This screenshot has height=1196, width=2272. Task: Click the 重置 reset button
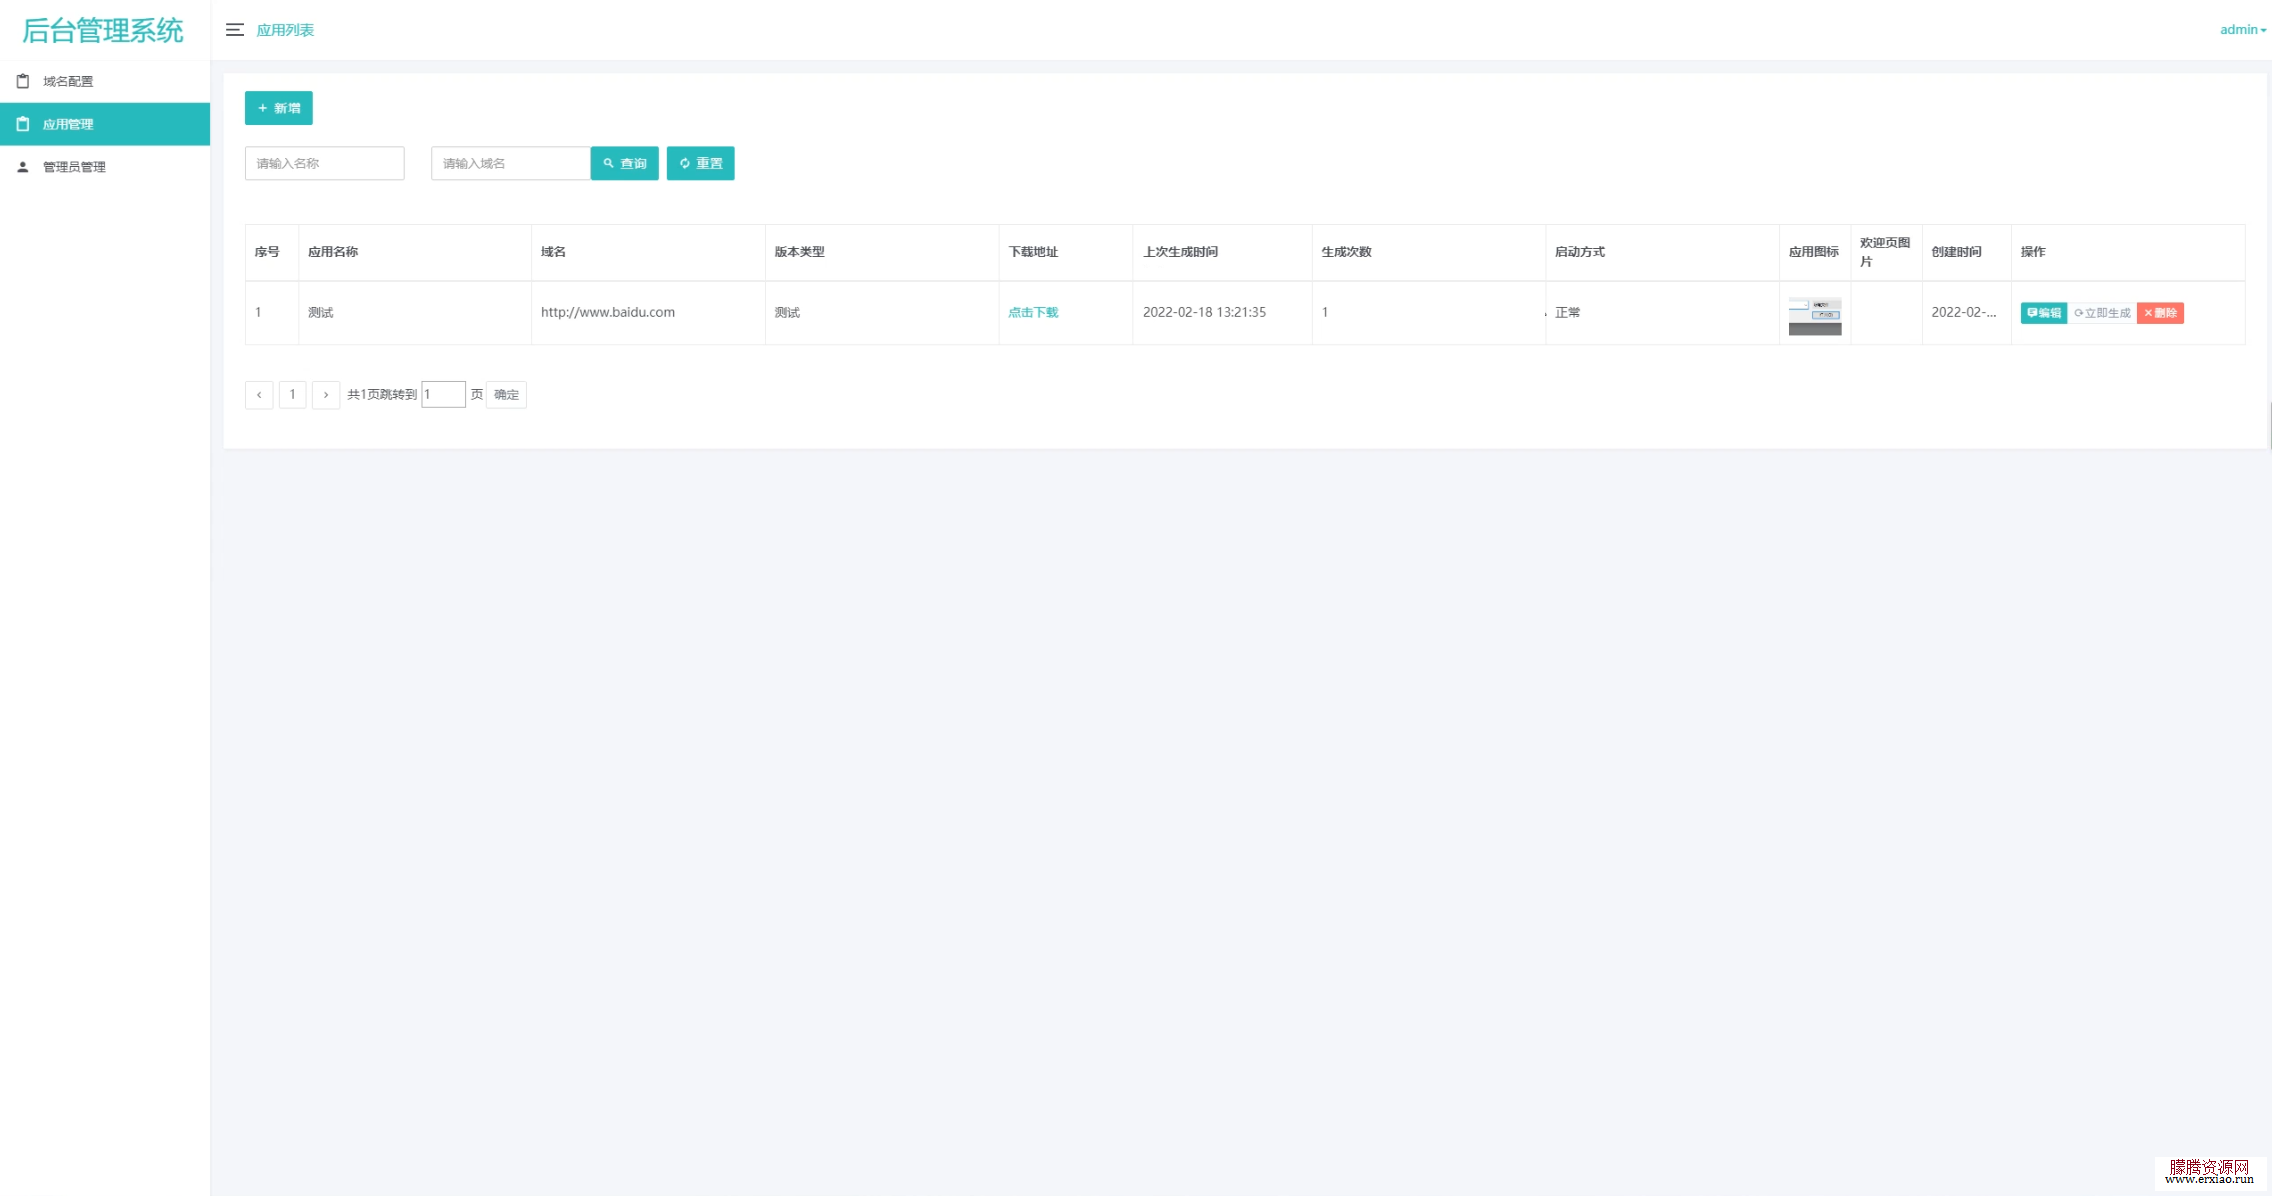coord(701,163)
